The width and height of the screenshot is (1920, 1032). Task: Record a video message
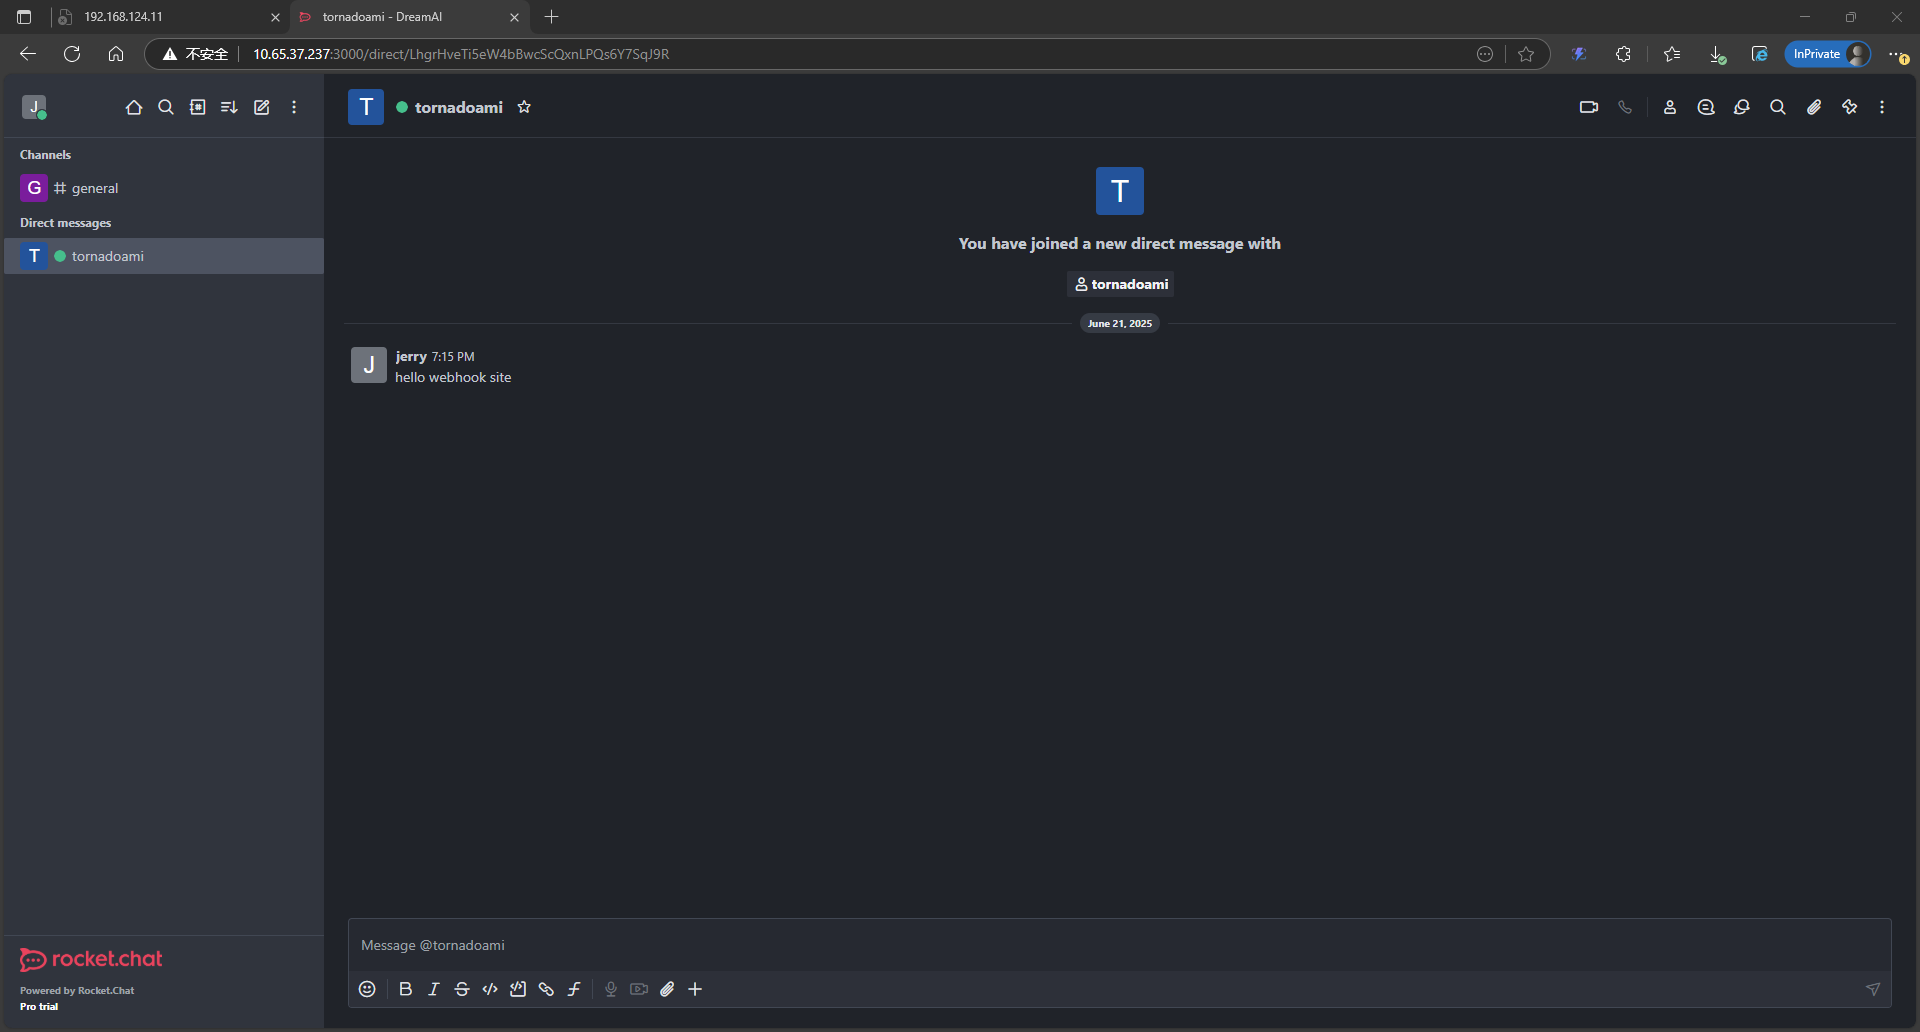[x=639, y=989]
